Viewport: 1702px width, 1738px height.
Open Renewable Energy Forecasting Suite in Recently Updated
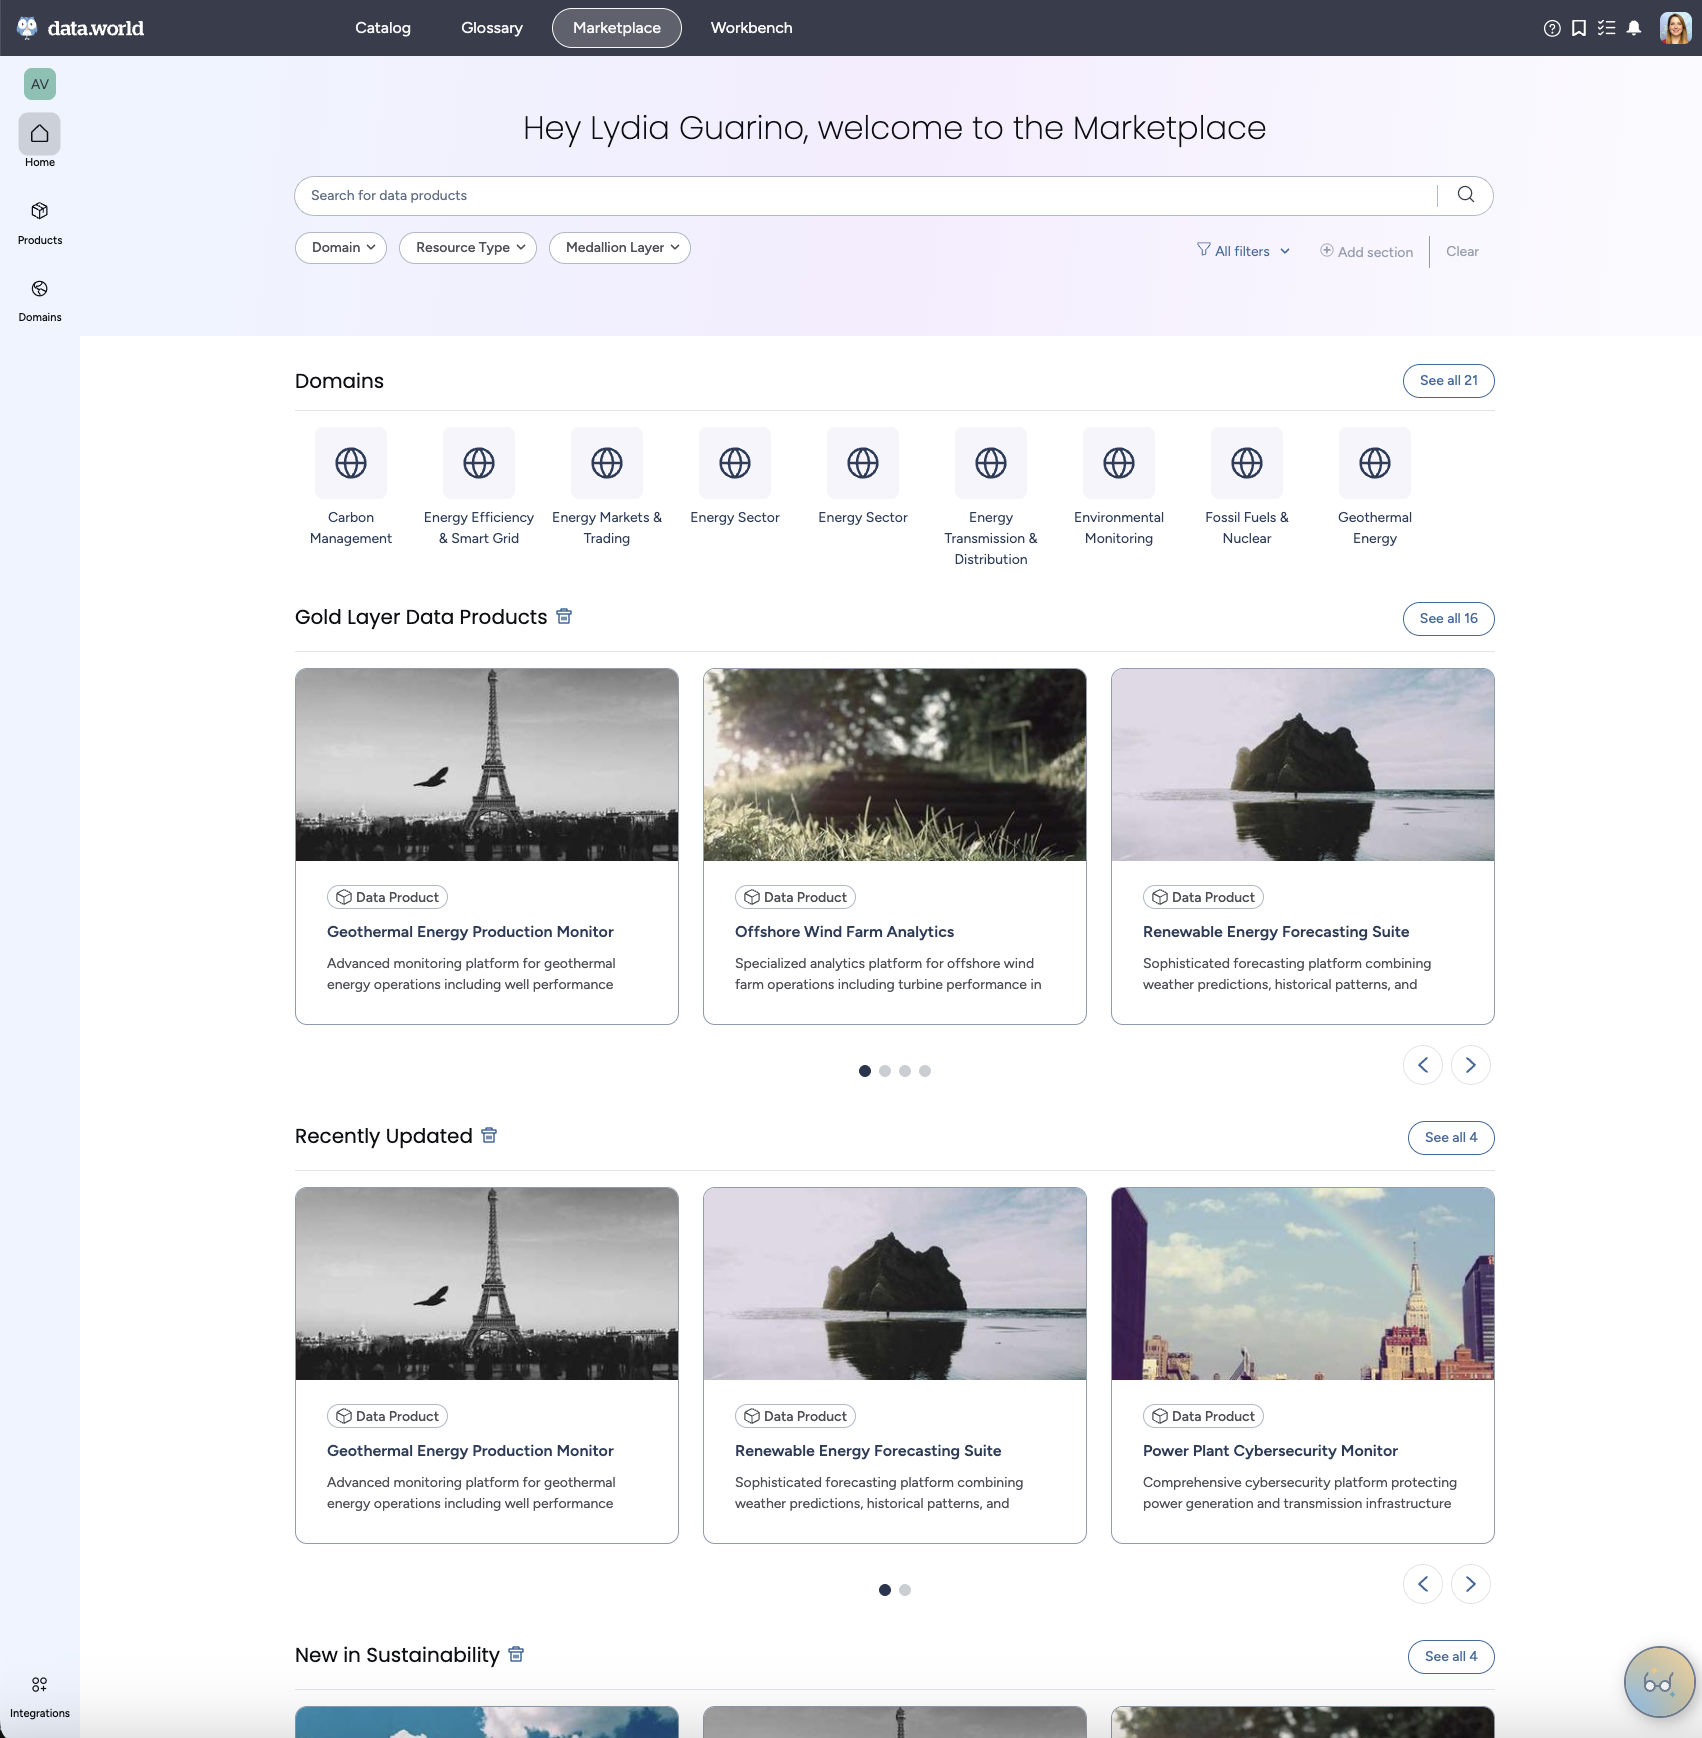pos(868,1451)
